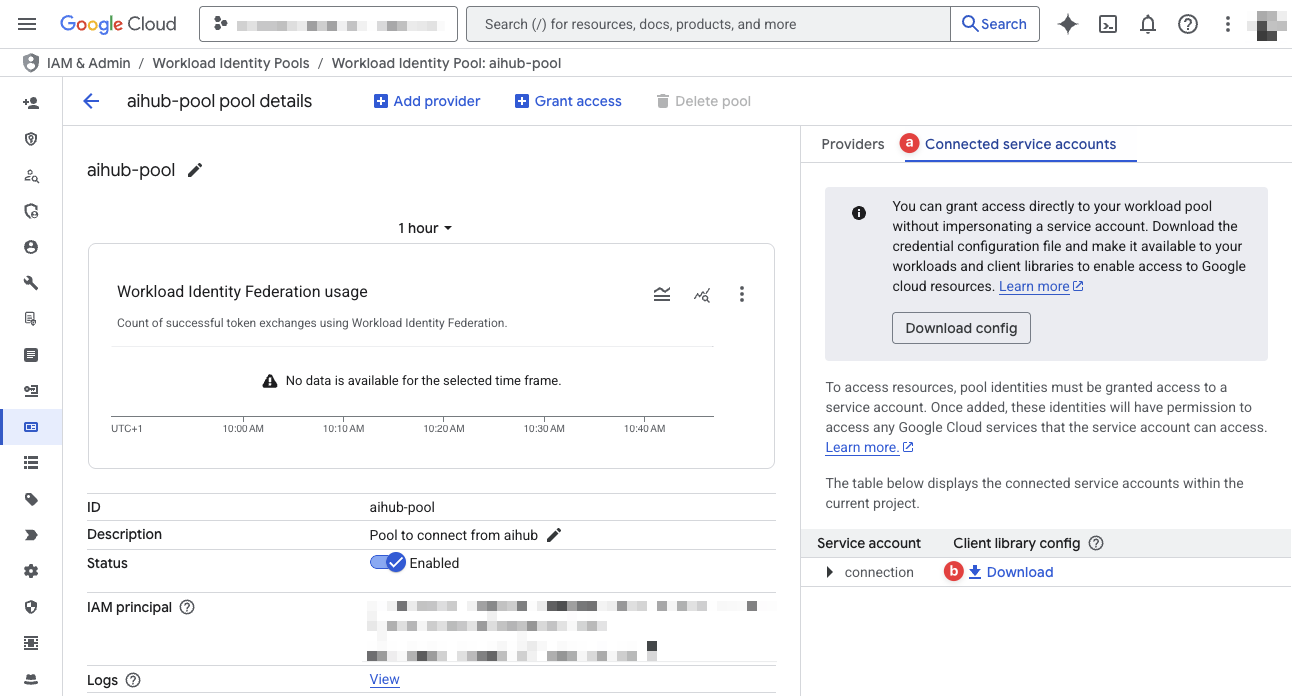Edit the pool description with pencil icon
This screenshot has height=696, width=1295.
click(555, 535)
